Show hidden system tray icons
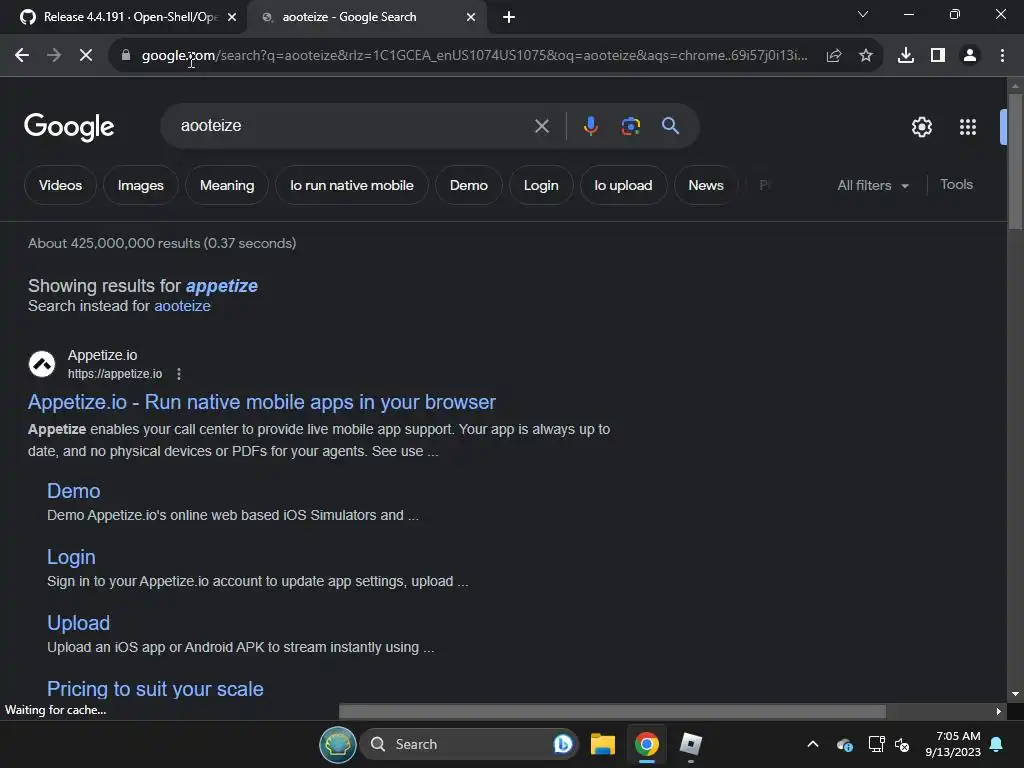 [813, 744]
